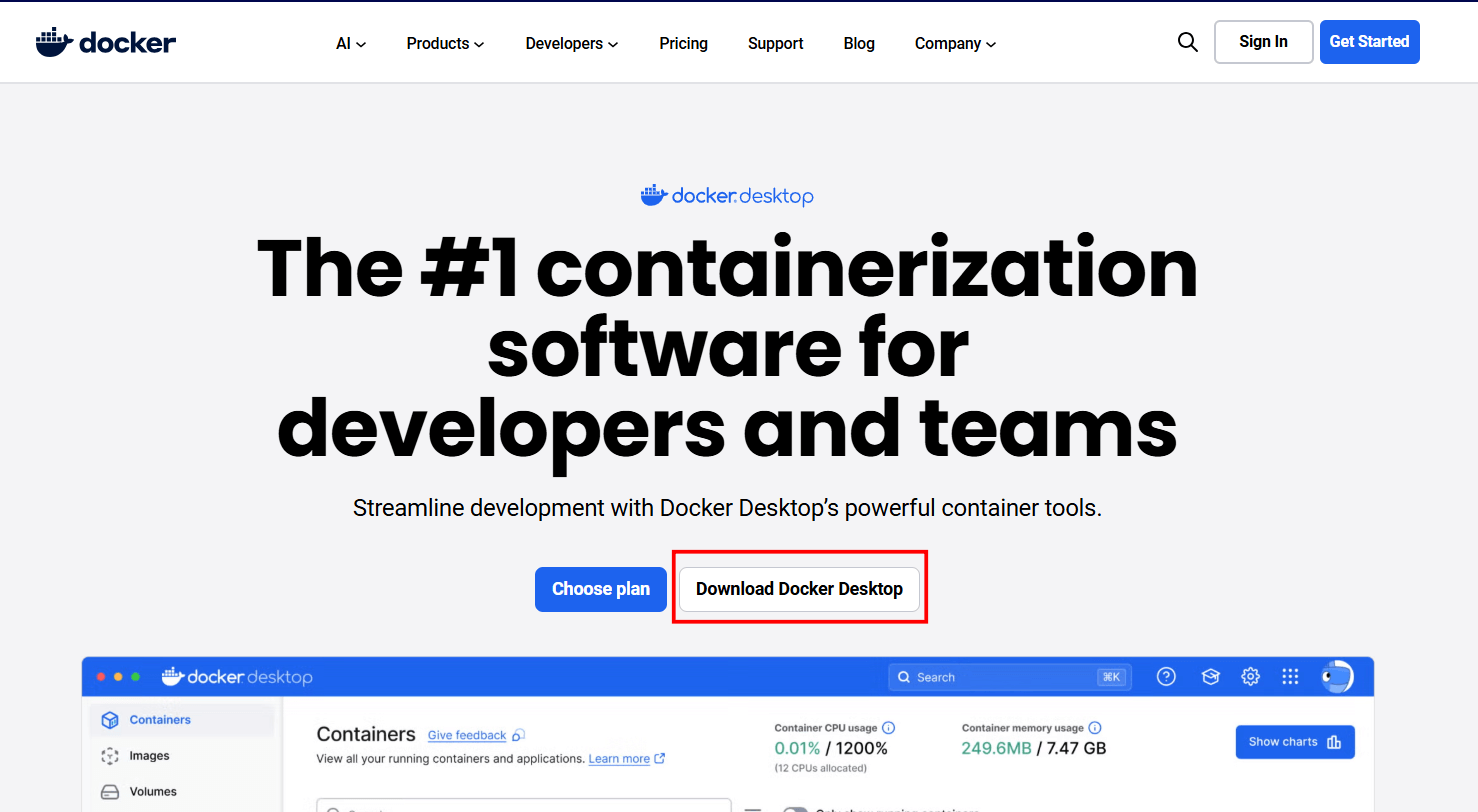Click info icon next to Container memory usage
The height and width of the screenshot is (812, 1478).
click(x=1095, y=728)
